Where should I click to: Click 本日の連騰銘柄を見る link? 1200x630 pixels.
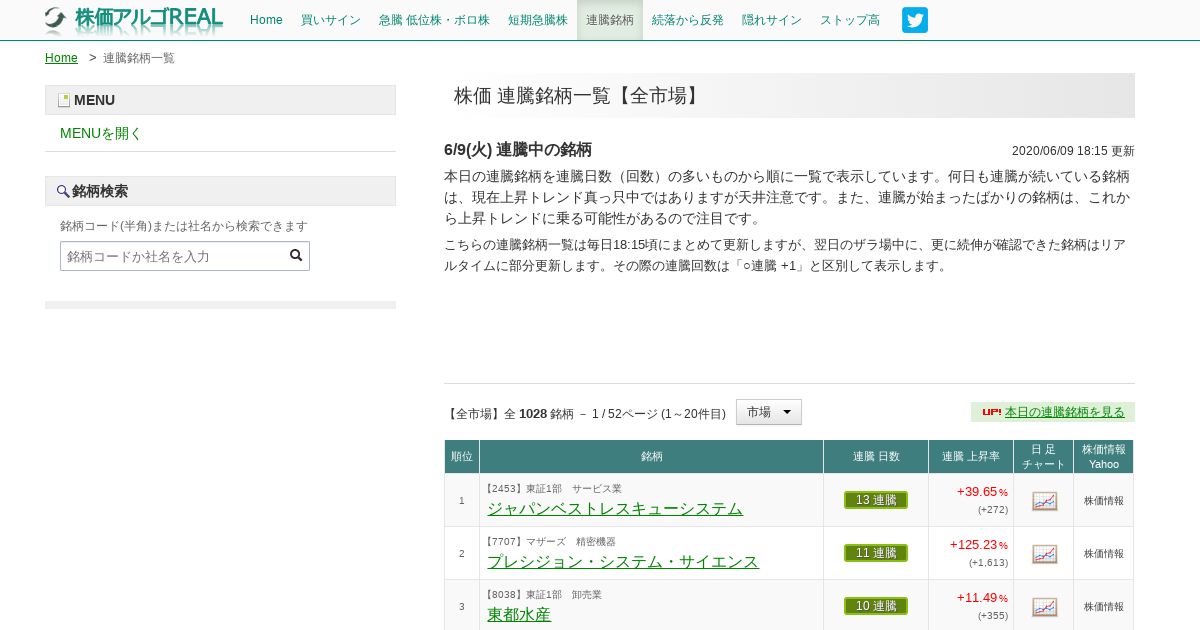coord(1065,412)
